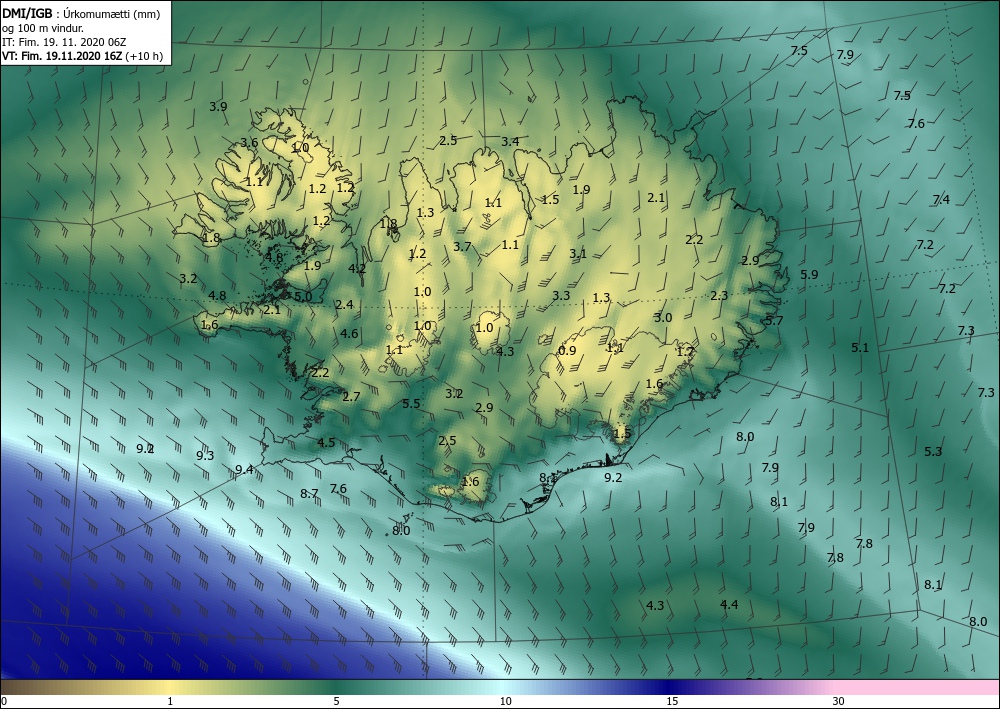The width and height of the screenshot is (1000, 709).
Task: Click the 5.1 value east of Iceland
Action: pos(860,347)
